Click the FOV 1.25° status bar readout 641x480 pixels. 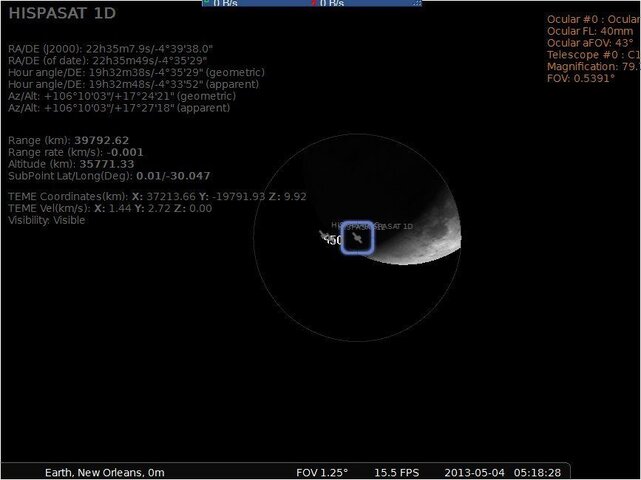[322, 473]
